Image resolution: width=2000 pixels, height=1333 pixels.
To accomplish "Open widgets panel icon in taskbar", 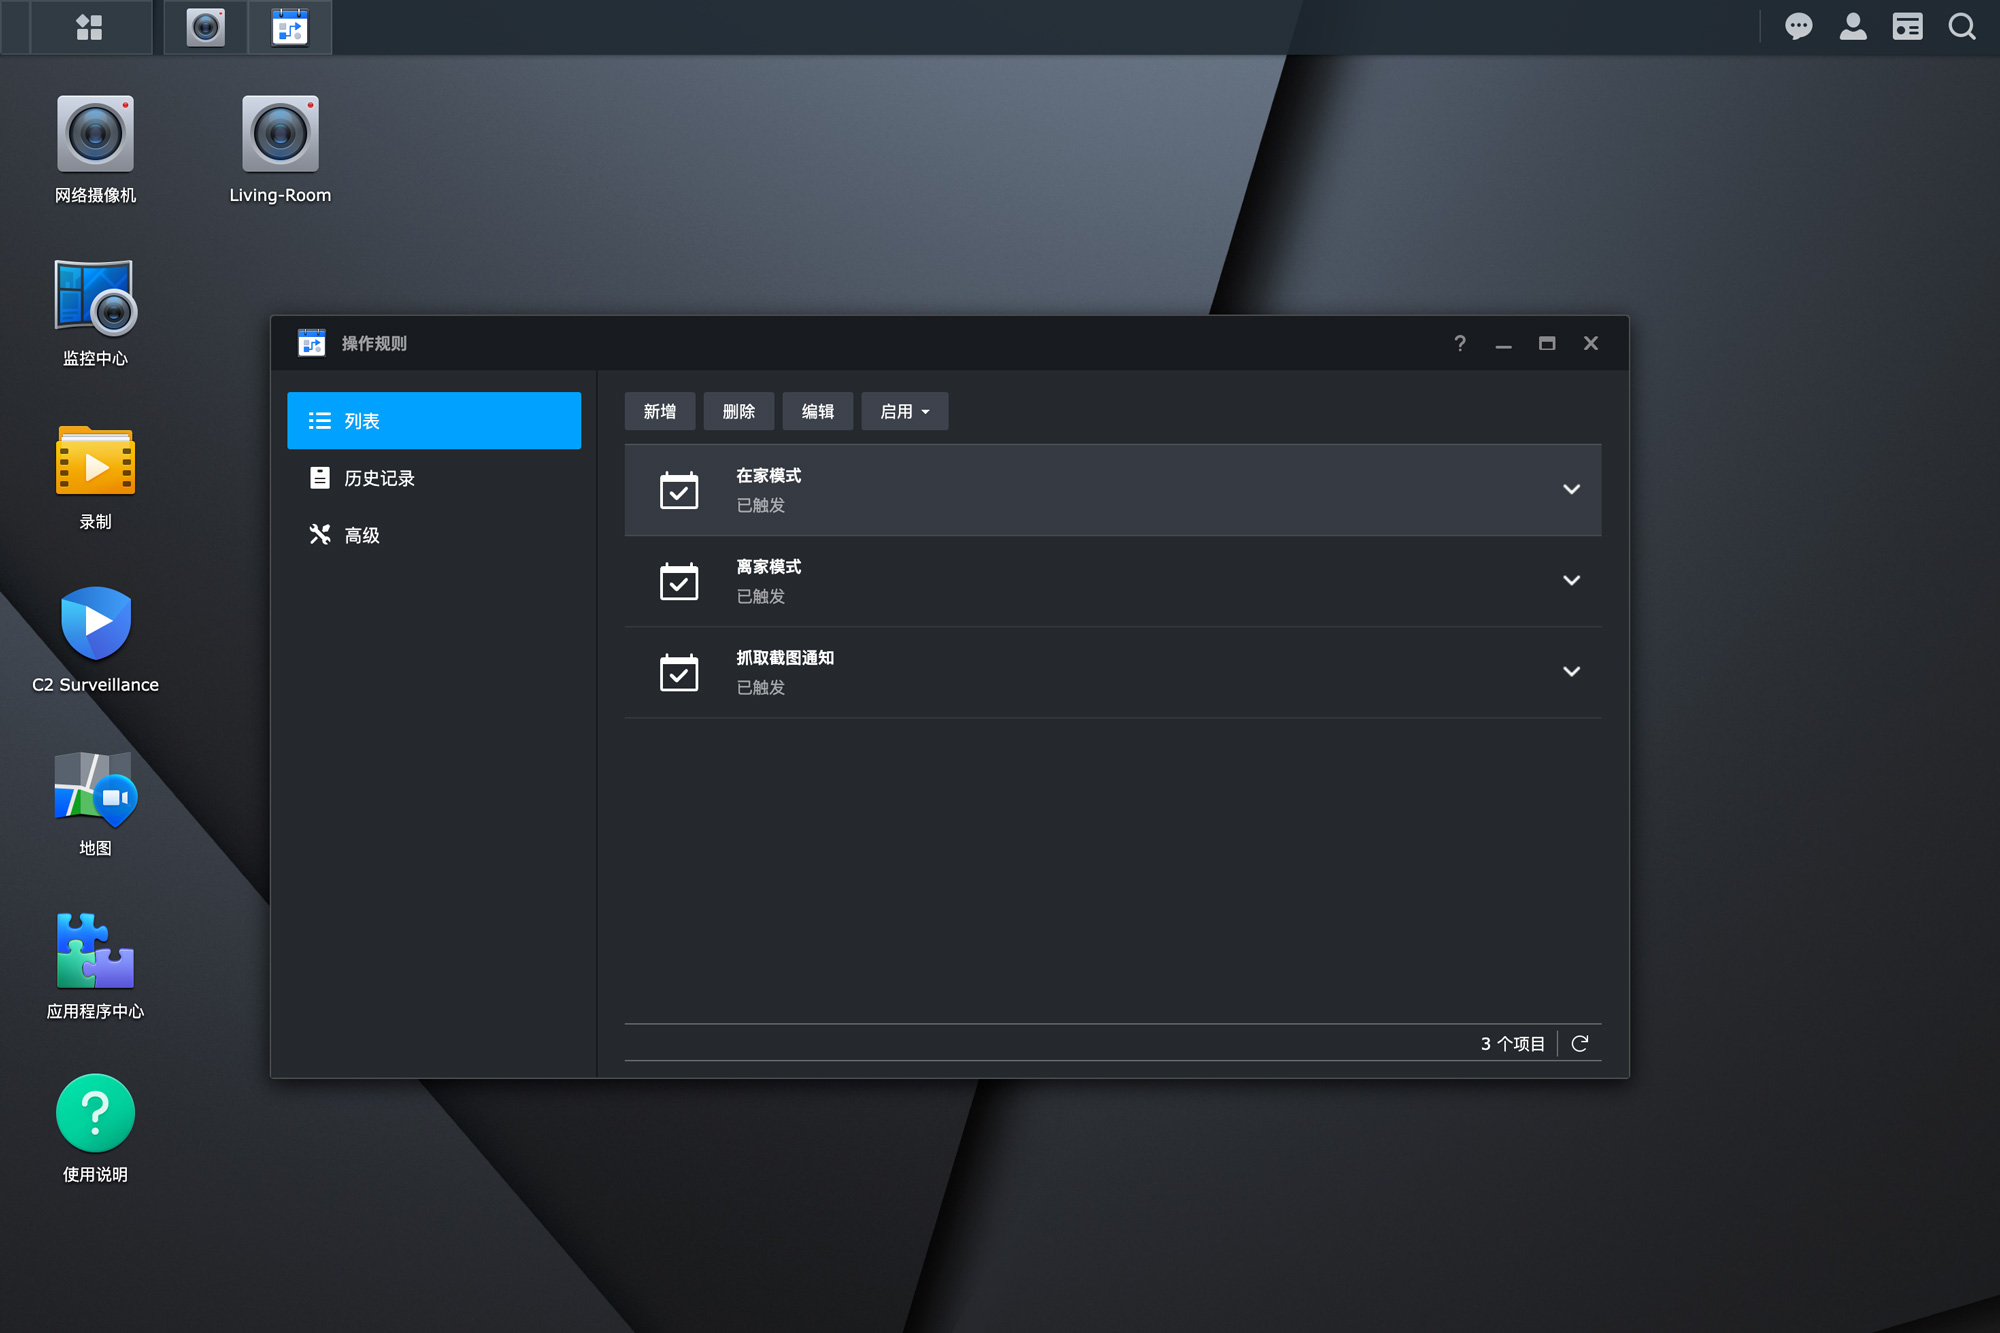I will click(1907, 26).
